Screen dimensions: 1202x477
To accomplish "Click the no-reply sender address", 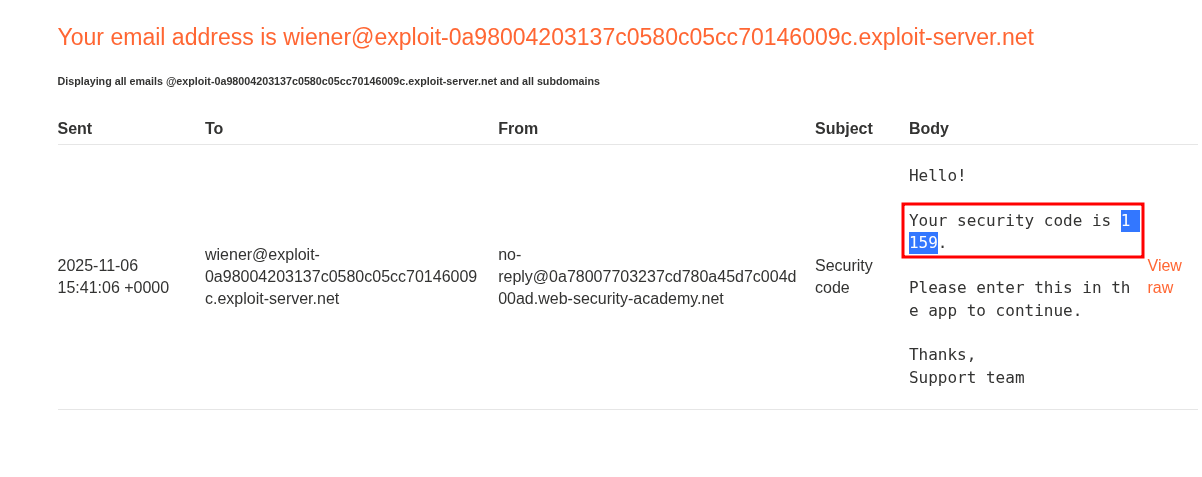I will 646,276.
